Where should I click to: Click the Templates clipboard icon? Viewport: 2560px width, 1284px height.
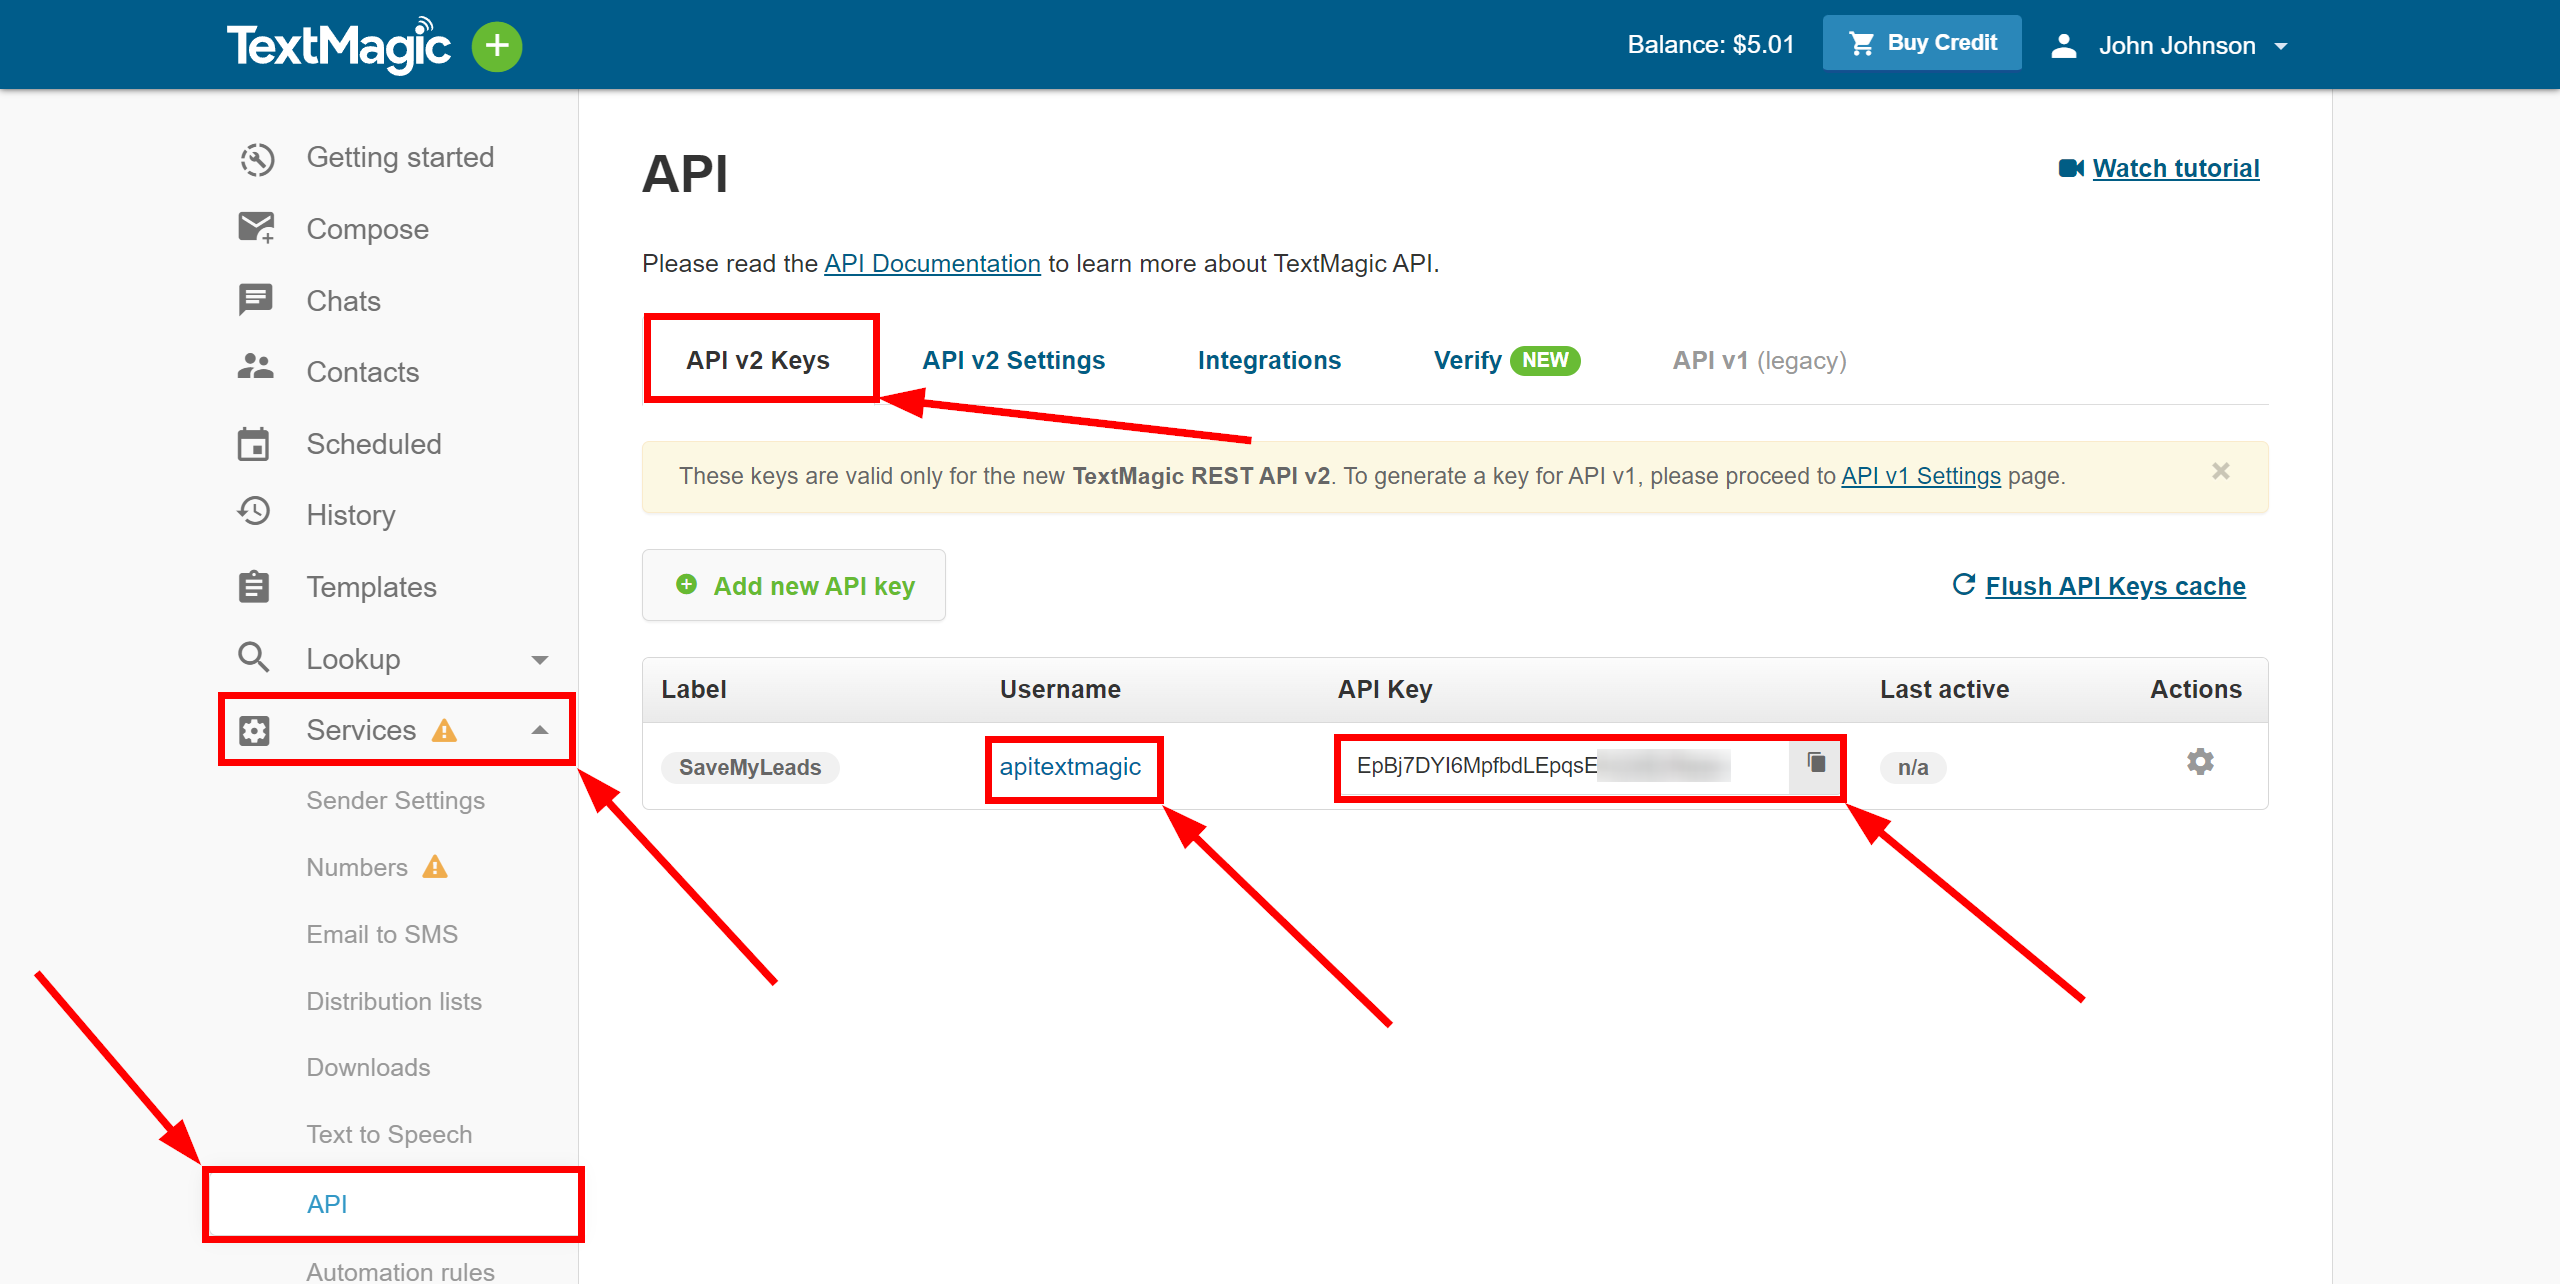pyautogui.click(x=254, y=586)
